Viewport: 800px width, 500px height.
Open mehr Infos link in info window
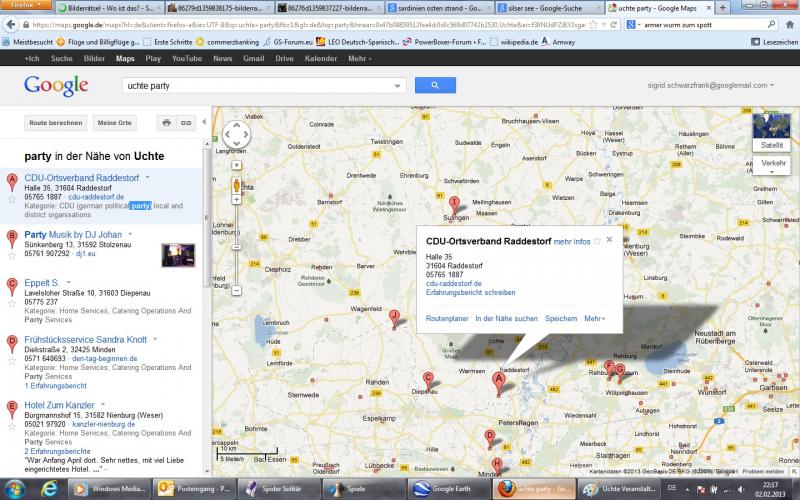point(572,241)
